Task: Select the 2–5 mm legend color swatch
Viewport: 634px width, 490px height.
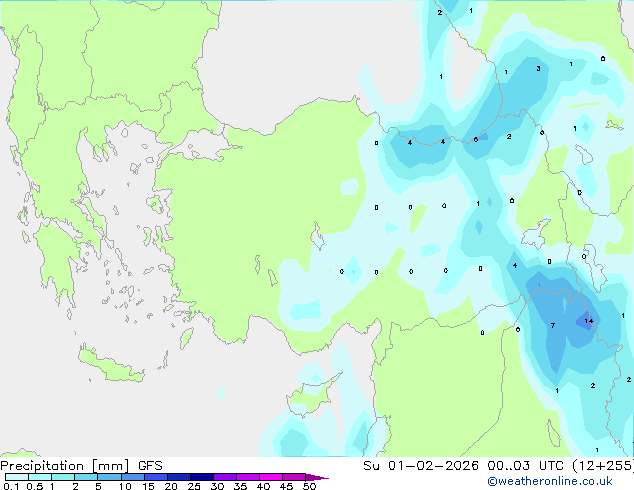Action: 86,477
